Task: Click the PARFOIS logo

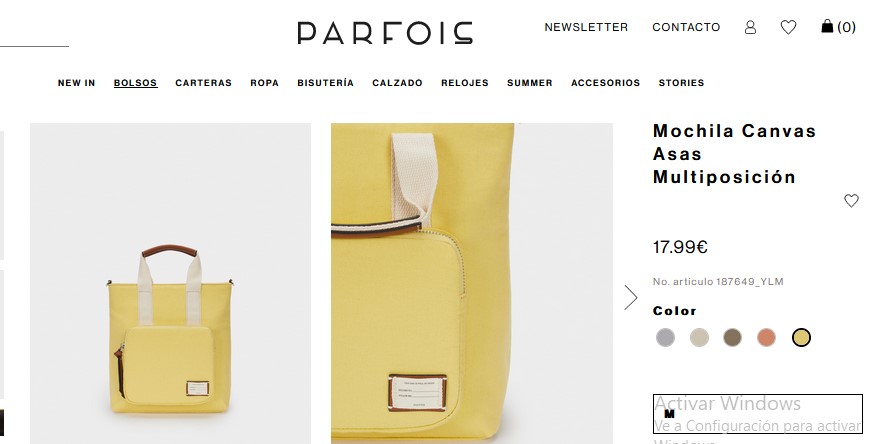Action: tap(385, 33)
